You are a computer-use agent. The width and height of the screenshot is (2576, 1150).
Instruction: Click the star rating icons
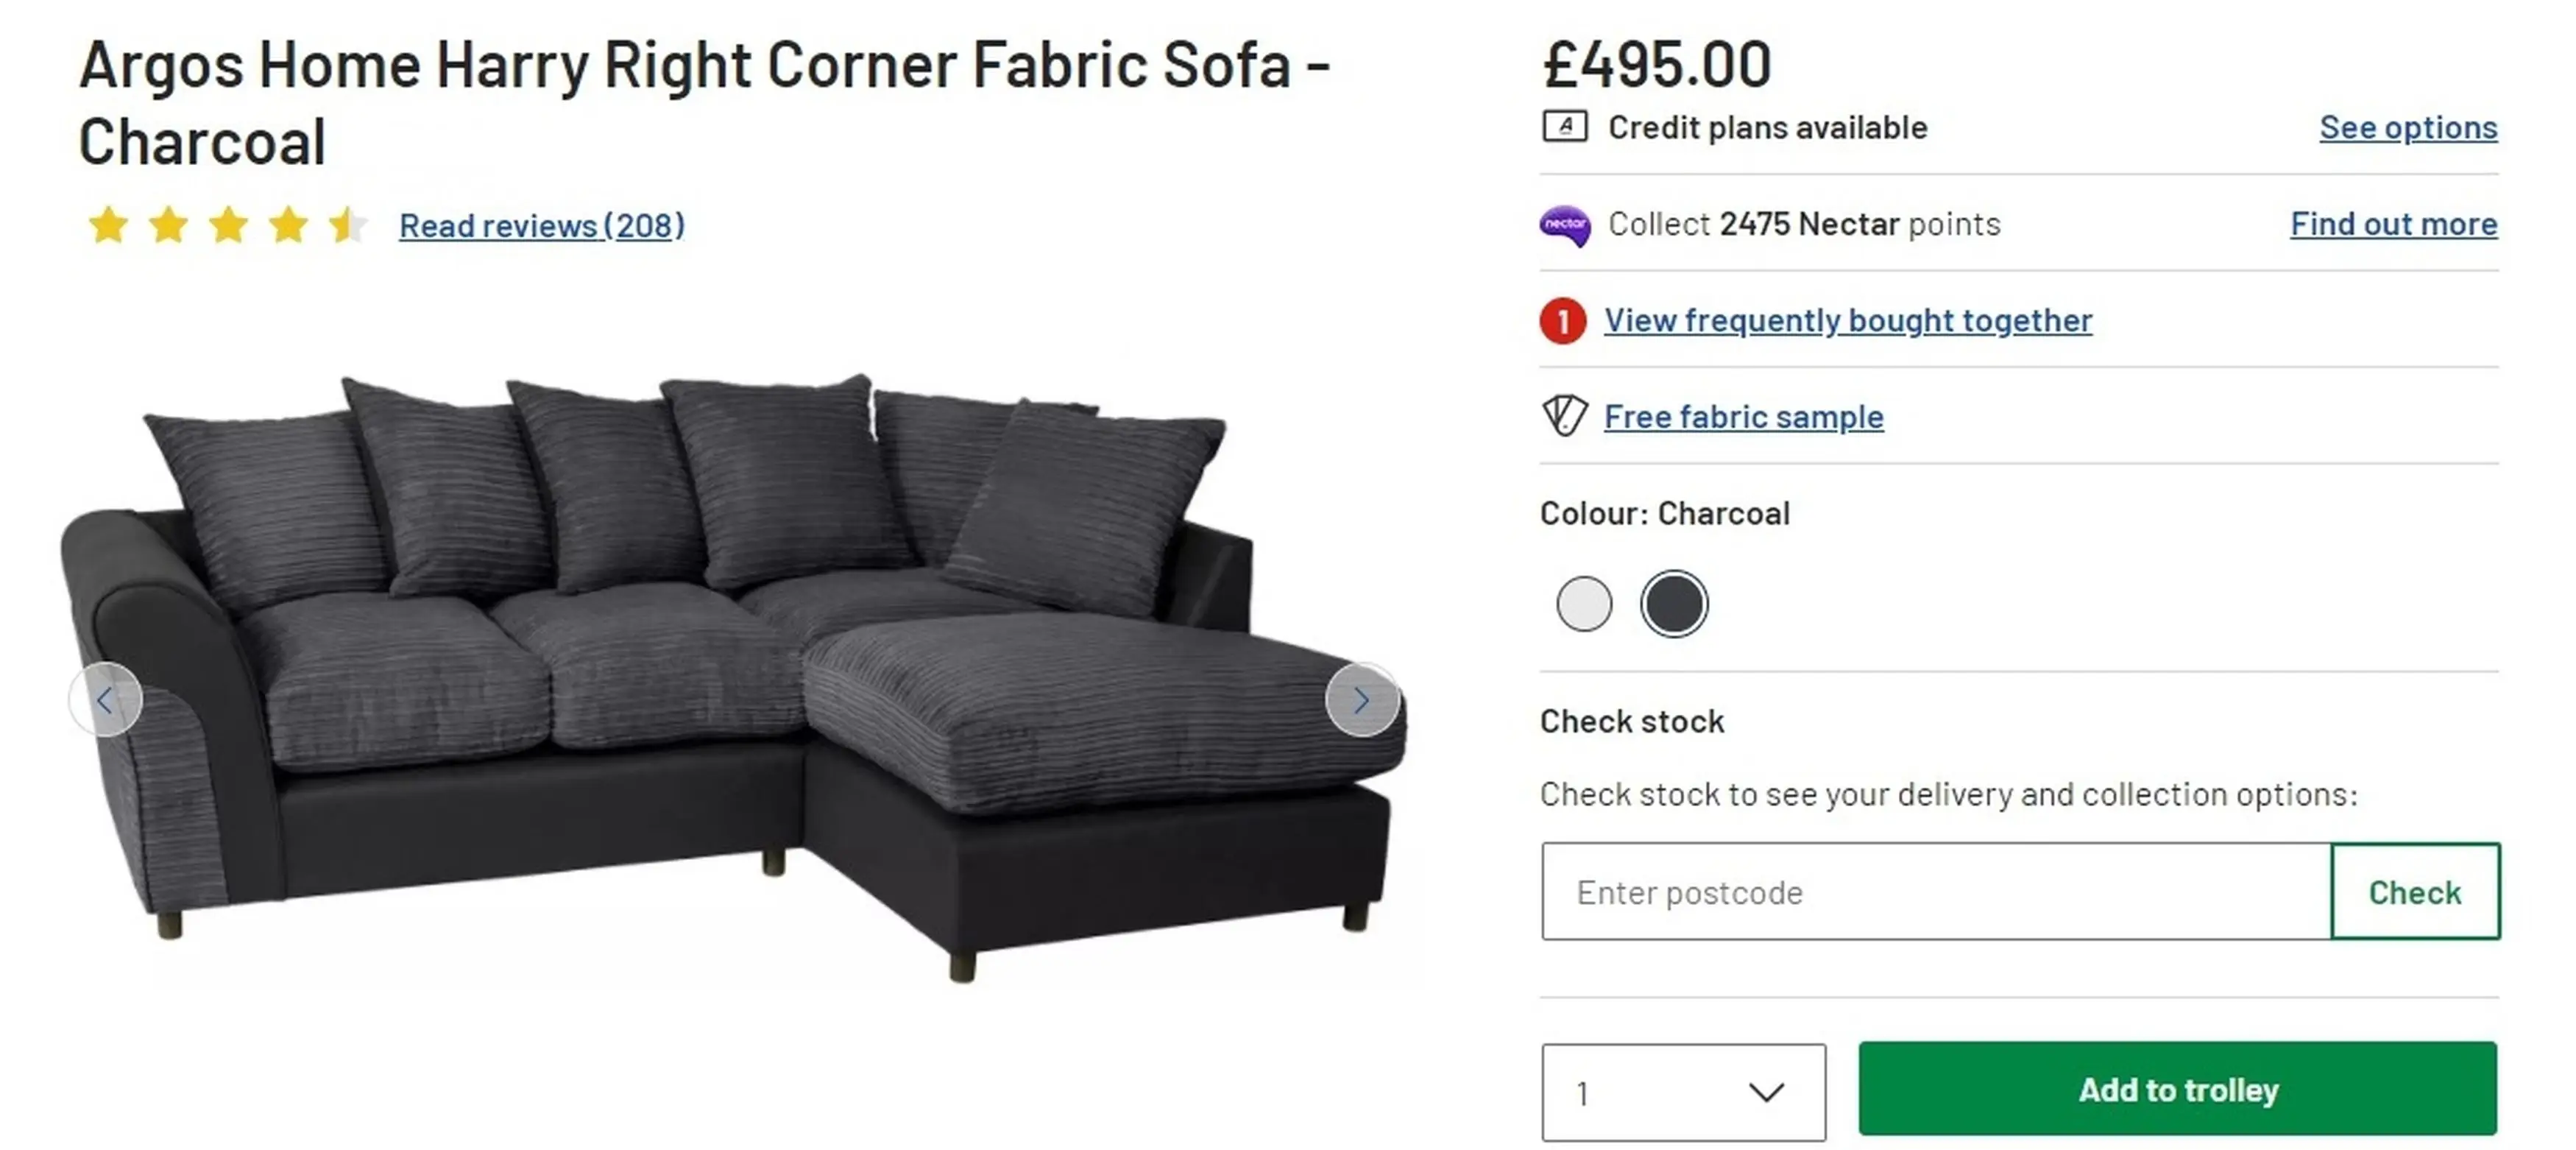pyautogui.click(x=228, y=225)
